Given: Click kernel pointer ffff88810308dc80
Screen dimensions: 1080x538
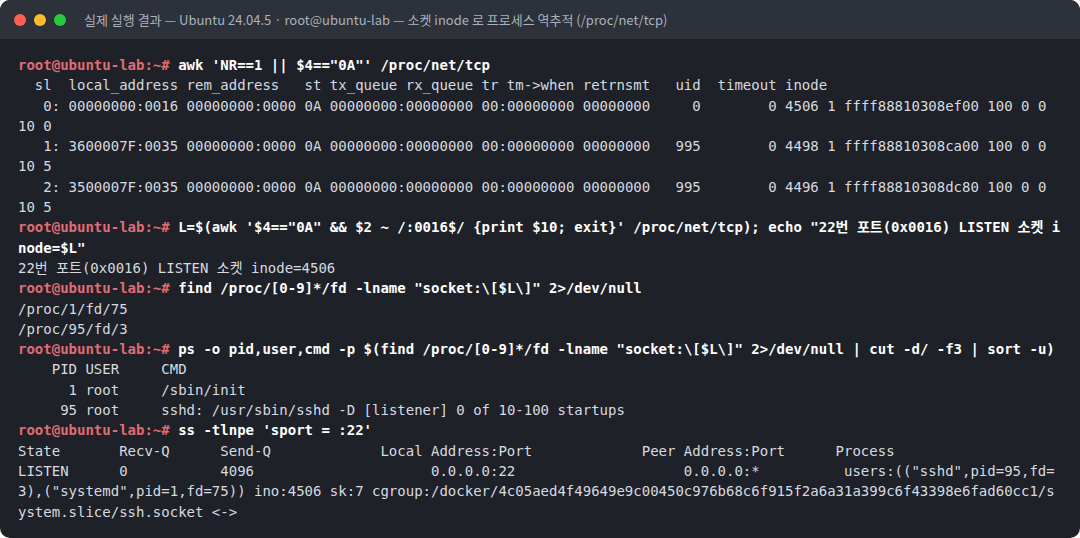Looking at the screenshot, I should (911, 187).
